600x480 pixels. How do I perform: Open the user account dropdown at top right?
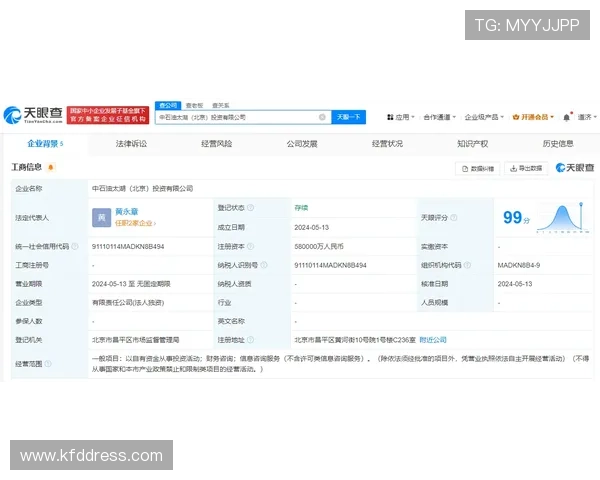587,117
